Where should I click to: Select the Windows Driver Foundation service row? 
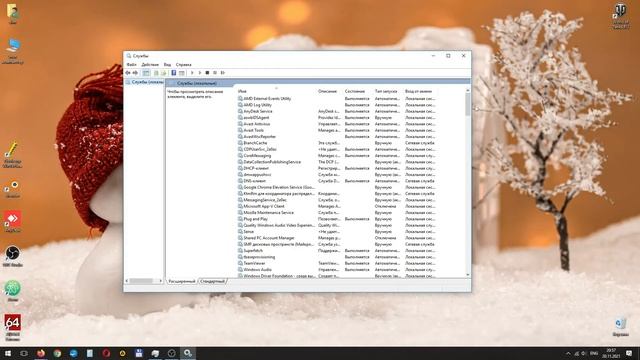pos(337,276)
